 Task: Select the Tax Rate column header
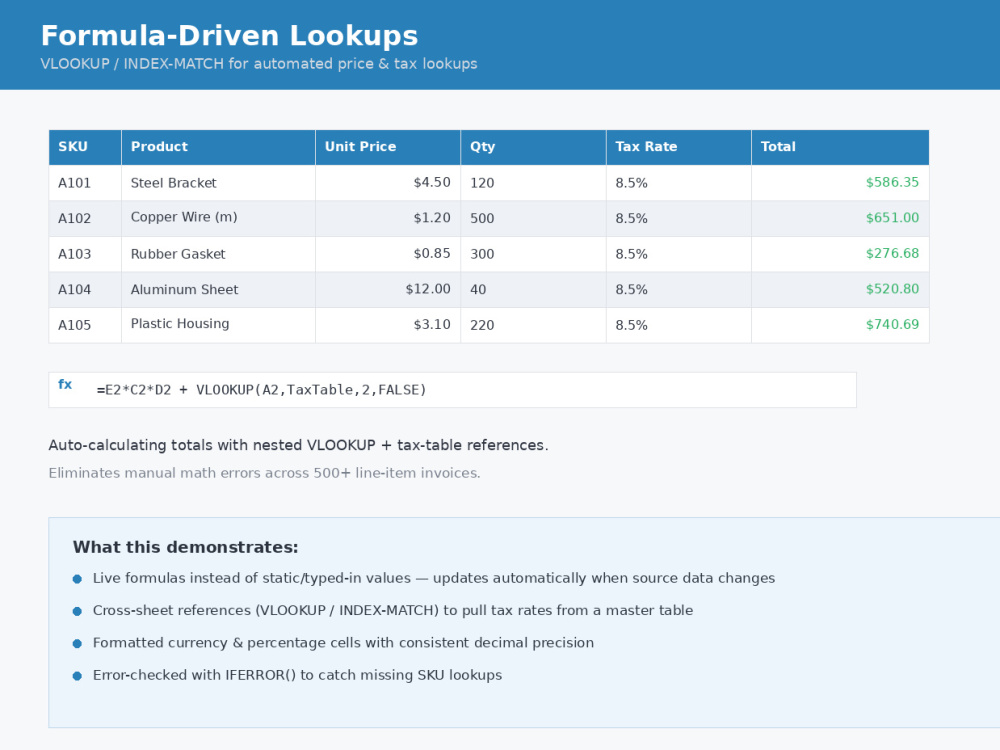679,147
